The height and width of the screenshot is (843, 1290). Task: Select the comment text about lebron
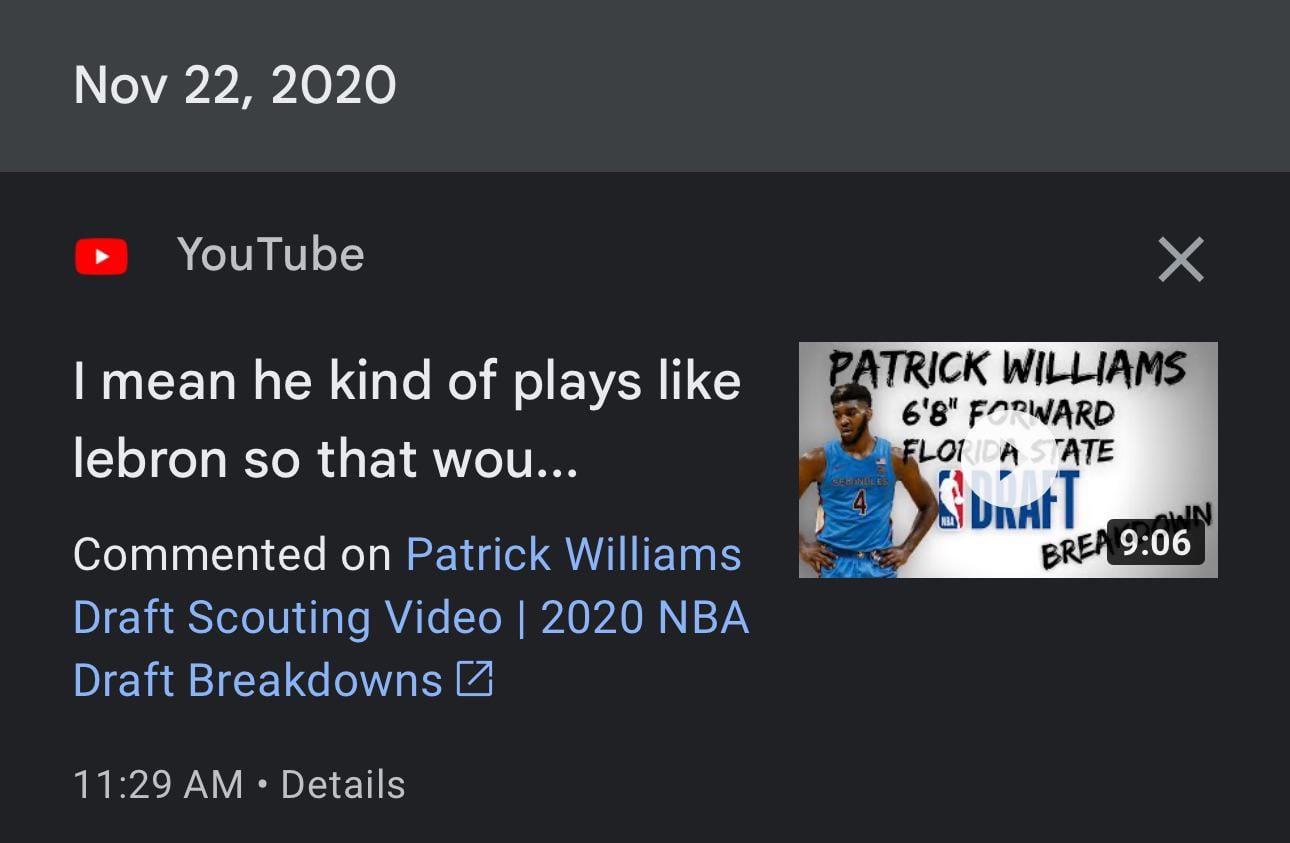407,420
